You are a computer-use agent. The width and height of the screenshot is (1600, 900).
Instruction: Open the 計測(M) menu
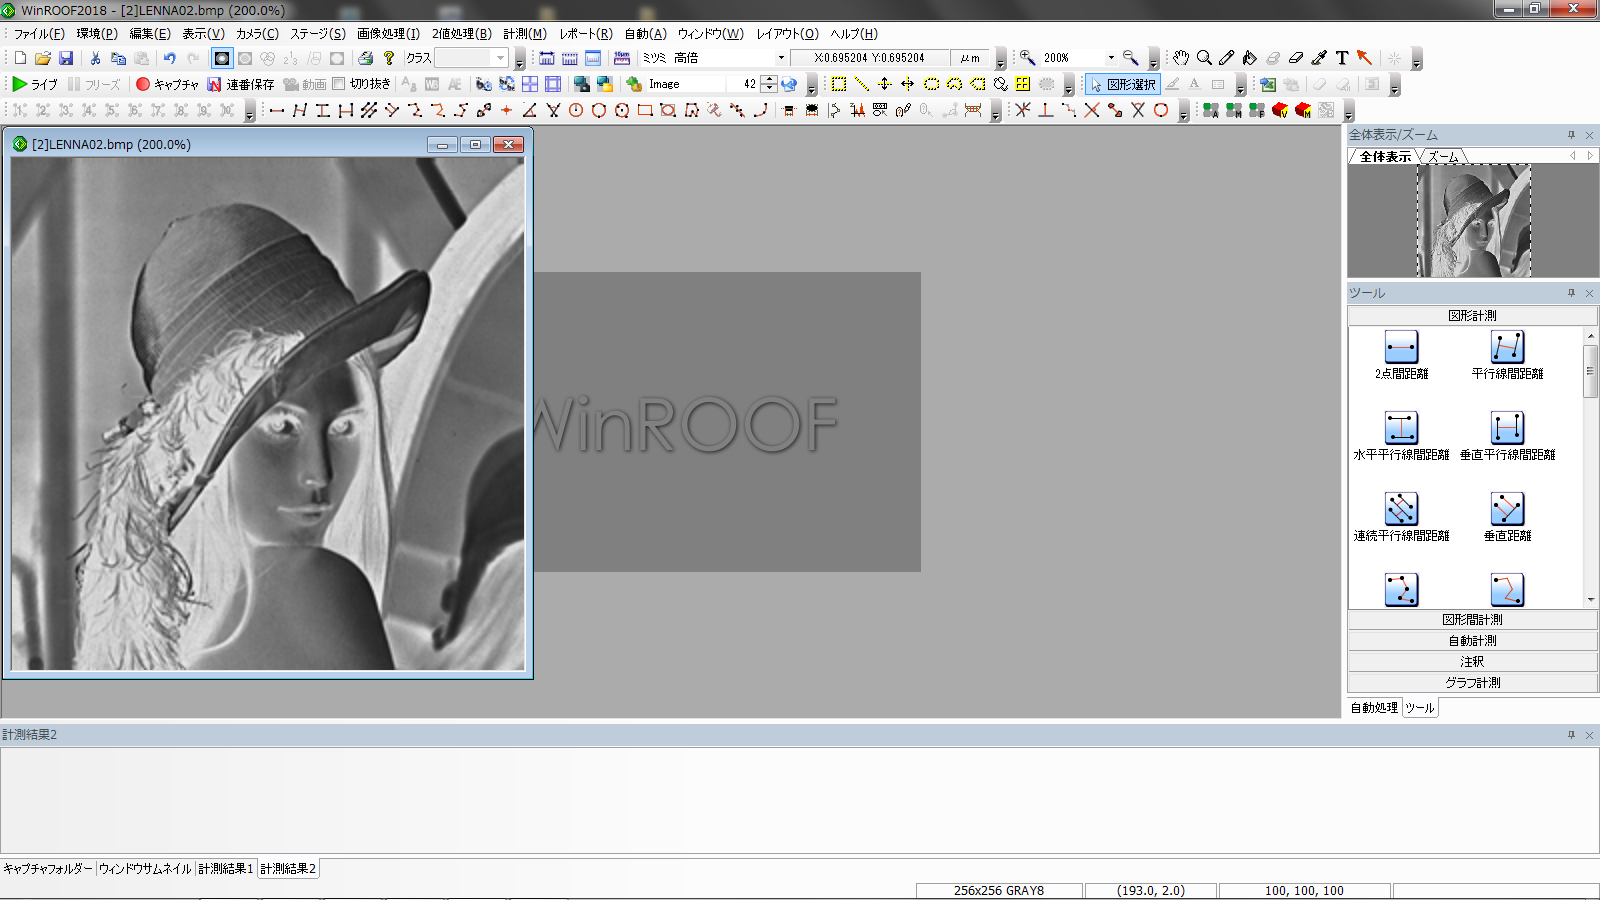[x=525, y=34]
